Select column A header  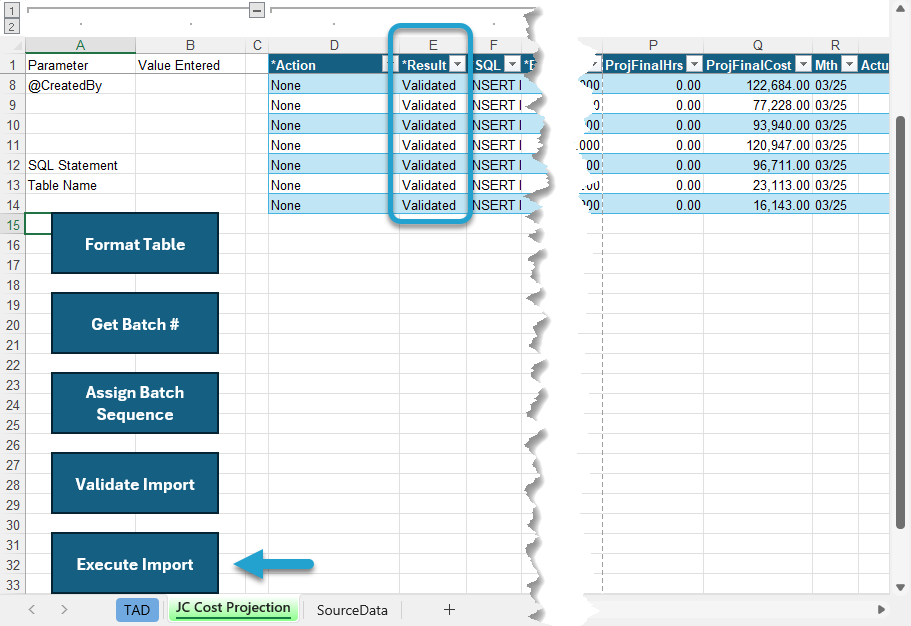[x=80, y=45]
